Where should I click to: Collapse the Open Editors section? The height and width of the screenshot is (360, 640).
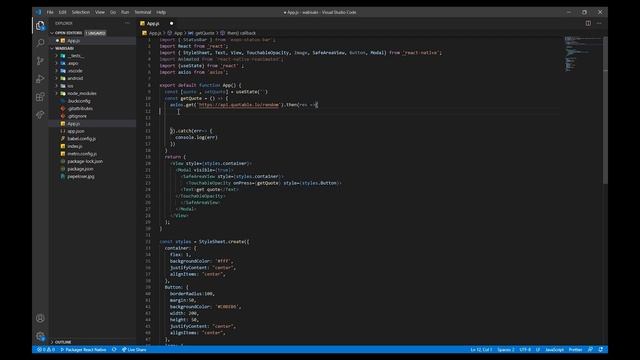pyautogui.click(x=52, y=33)
